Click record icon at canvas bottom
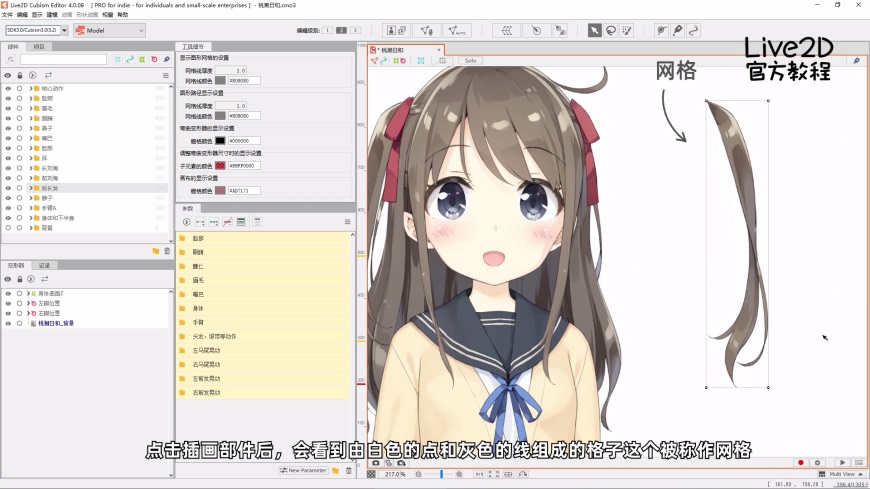The image size is (870, 489). click(x=801, y=462)
